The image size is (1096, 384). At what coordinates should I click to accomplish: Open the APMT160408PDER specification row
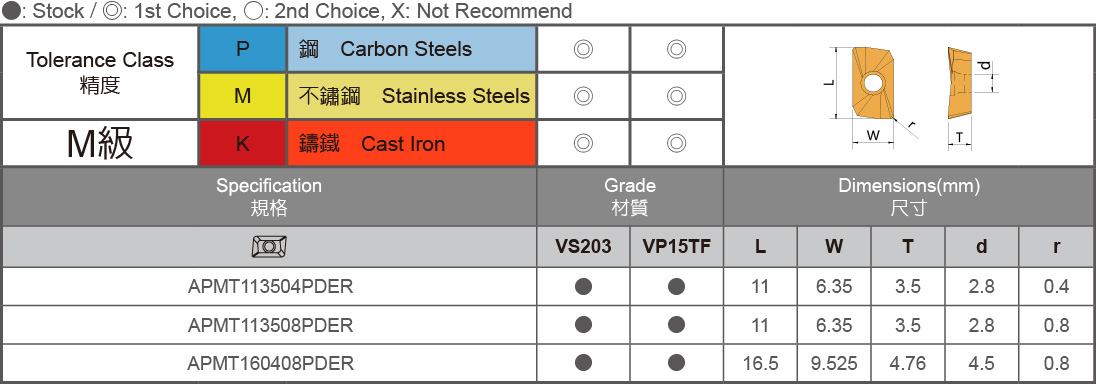pyautogui.click(x=270, y=363)
